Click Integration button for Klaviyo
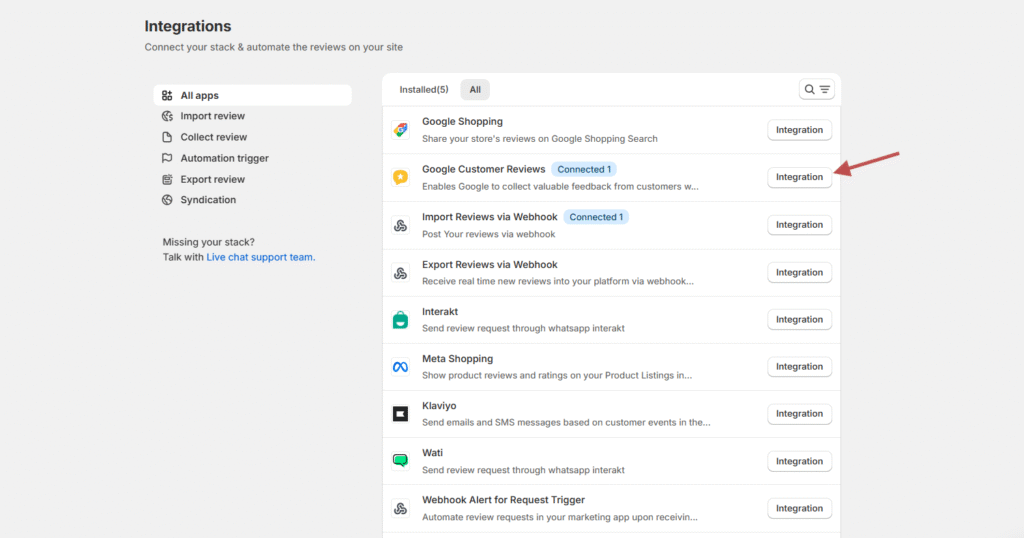 [799, 414]
